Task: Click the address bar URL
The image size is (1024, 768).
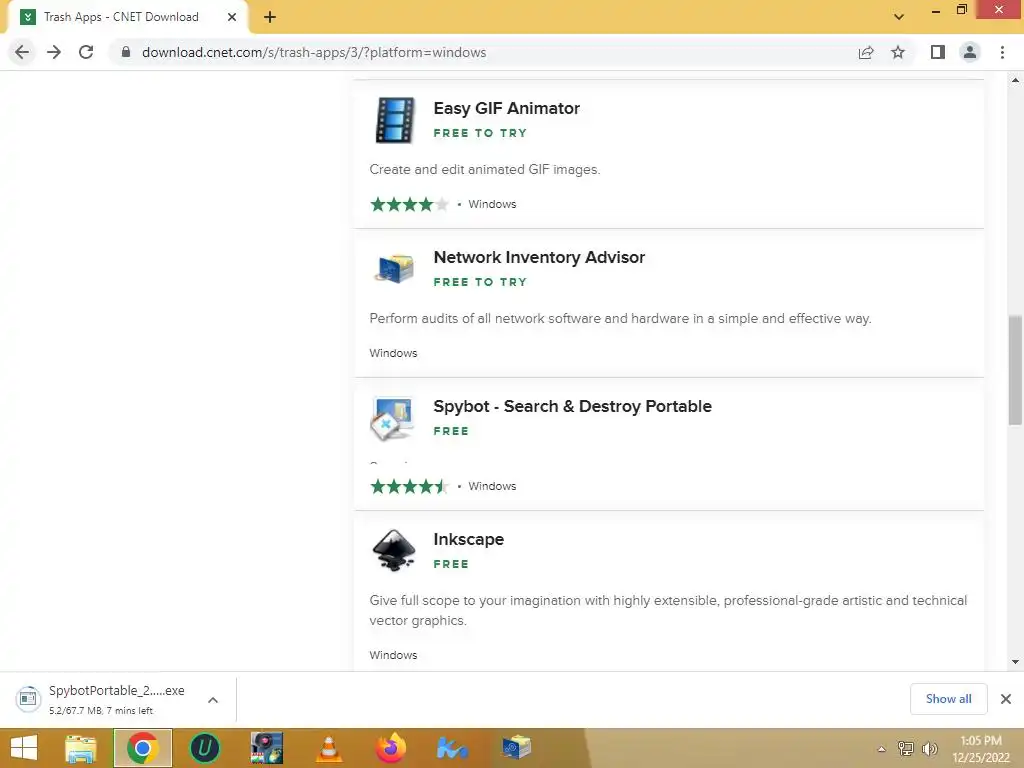Action: point(313,52)
